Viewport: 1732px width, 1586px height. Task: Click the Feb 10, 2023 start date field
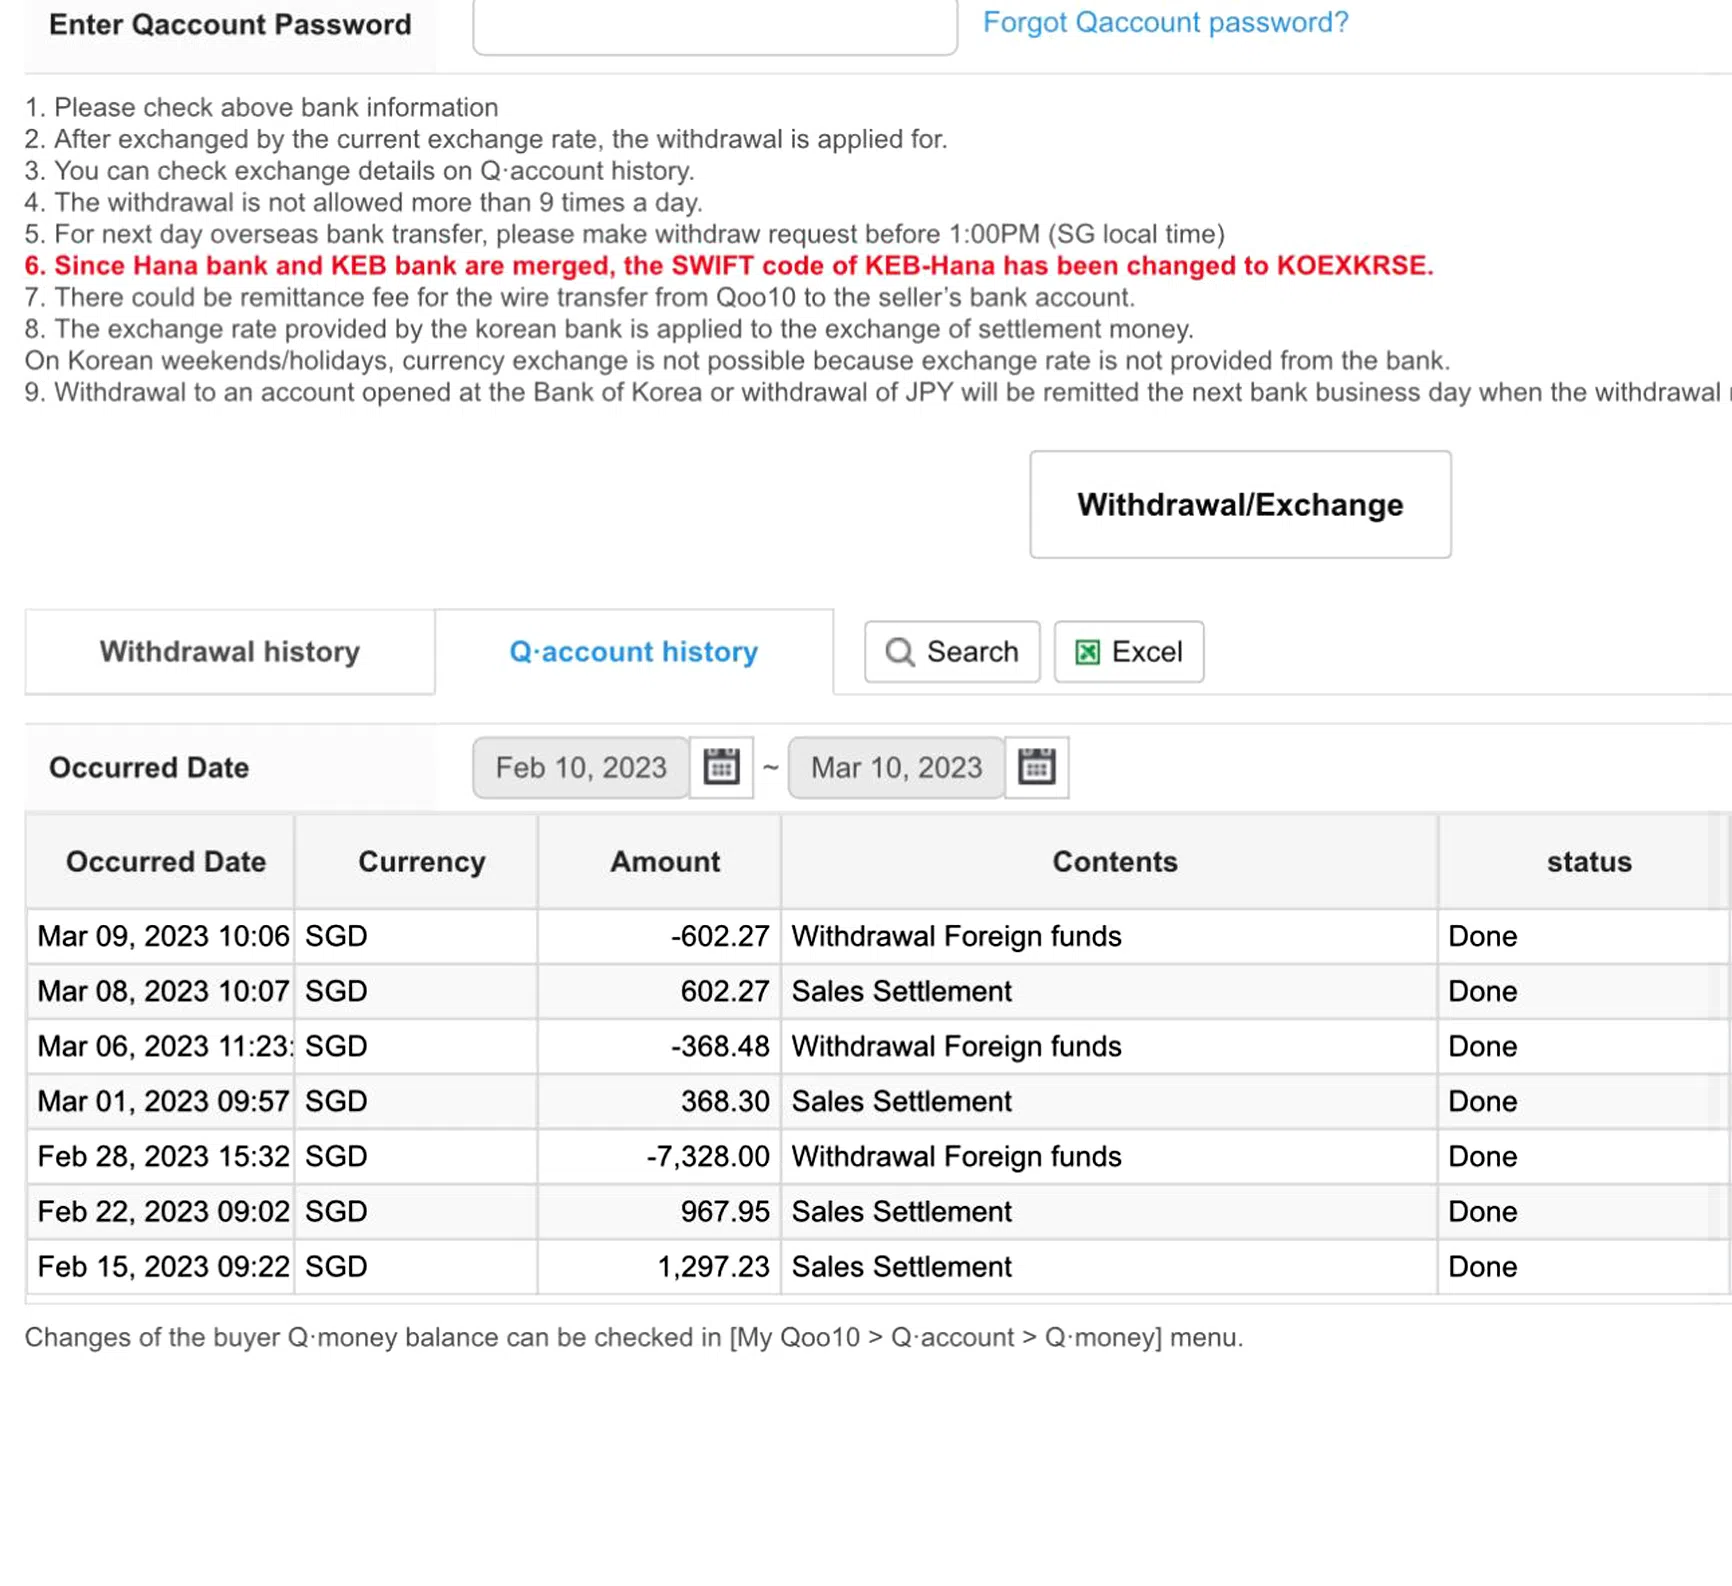coord(580,767)
